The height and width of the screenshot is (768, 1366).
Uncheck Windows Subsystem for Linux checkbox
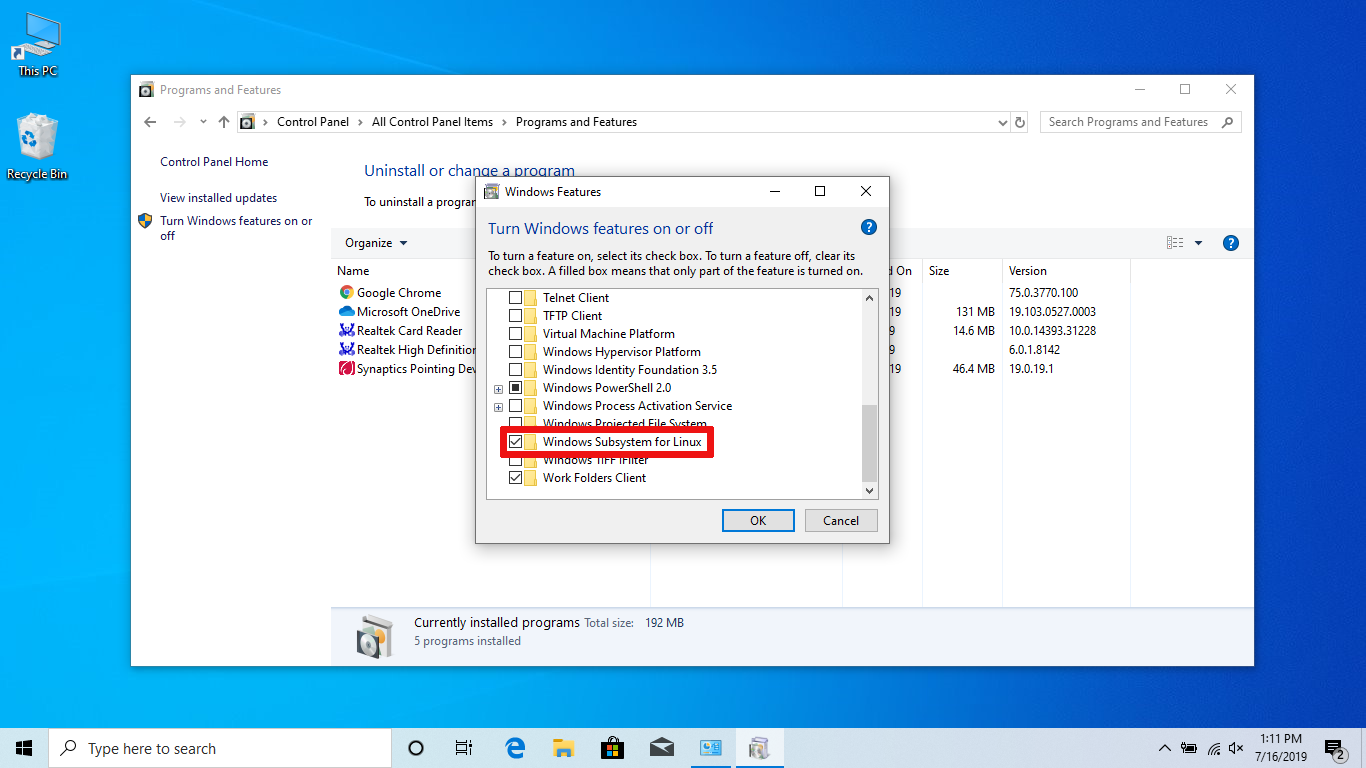pyautogui.click(x=516, y=442)
